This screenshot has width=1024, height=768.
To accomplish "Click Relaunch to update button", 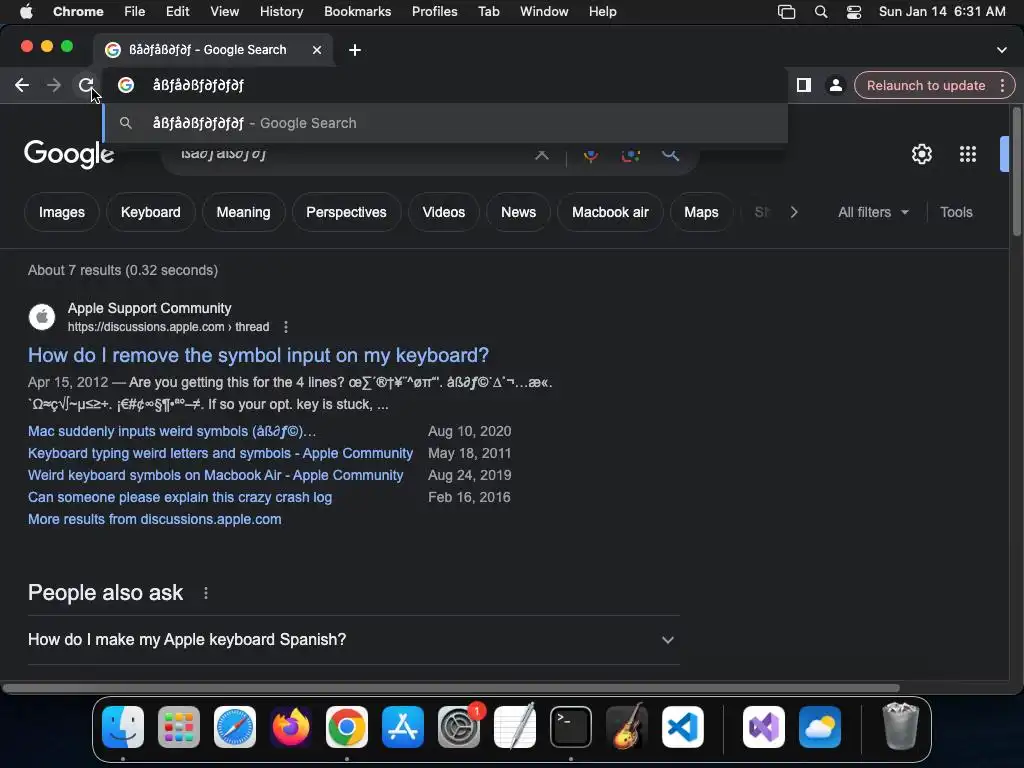I will 925,86.
